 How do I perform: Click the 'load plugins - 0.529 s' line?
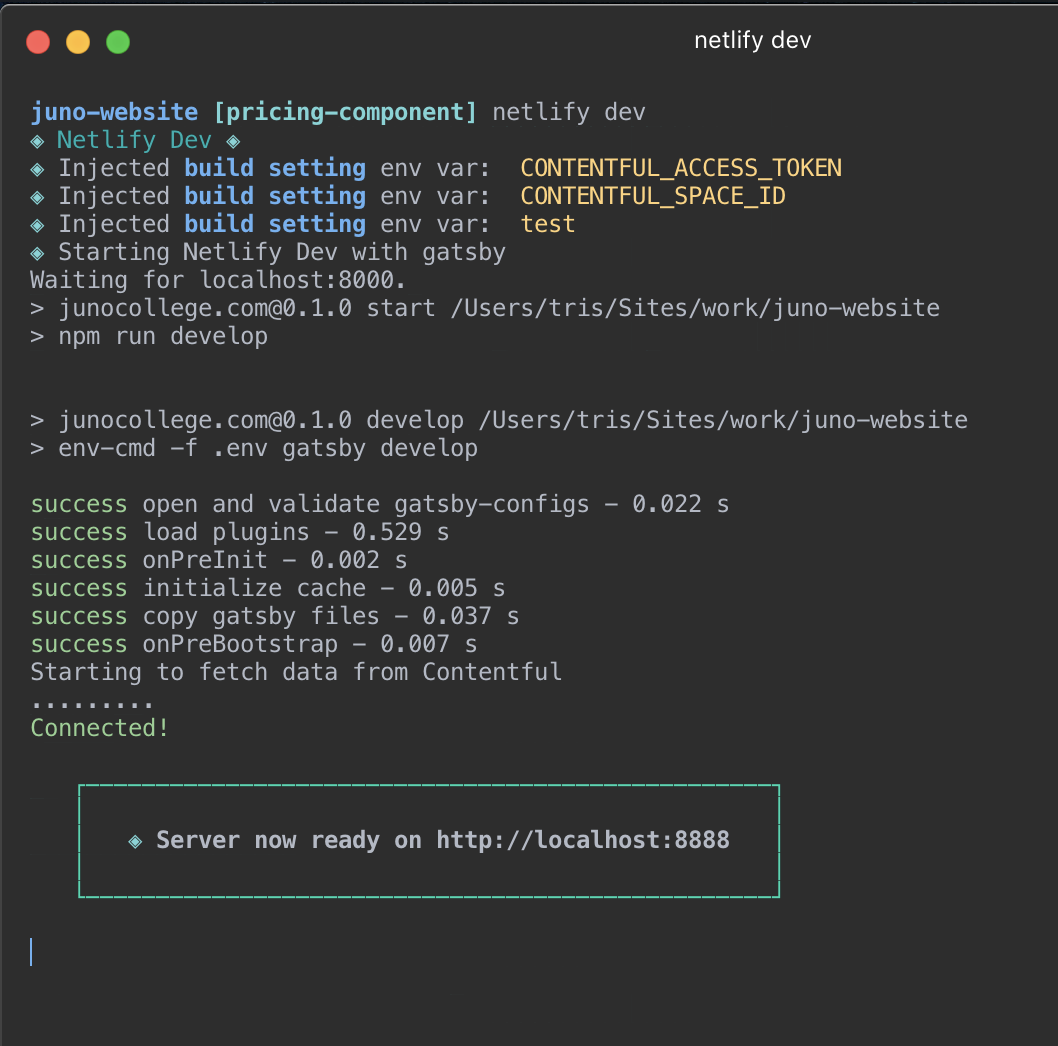click(240, 532)
